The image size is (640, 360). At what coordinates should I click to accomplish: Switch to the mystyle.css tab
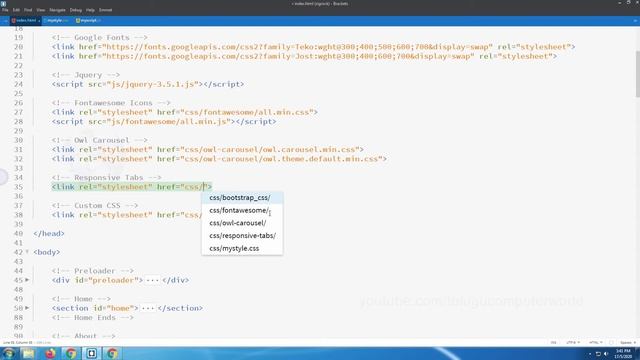tap(56, 20)
